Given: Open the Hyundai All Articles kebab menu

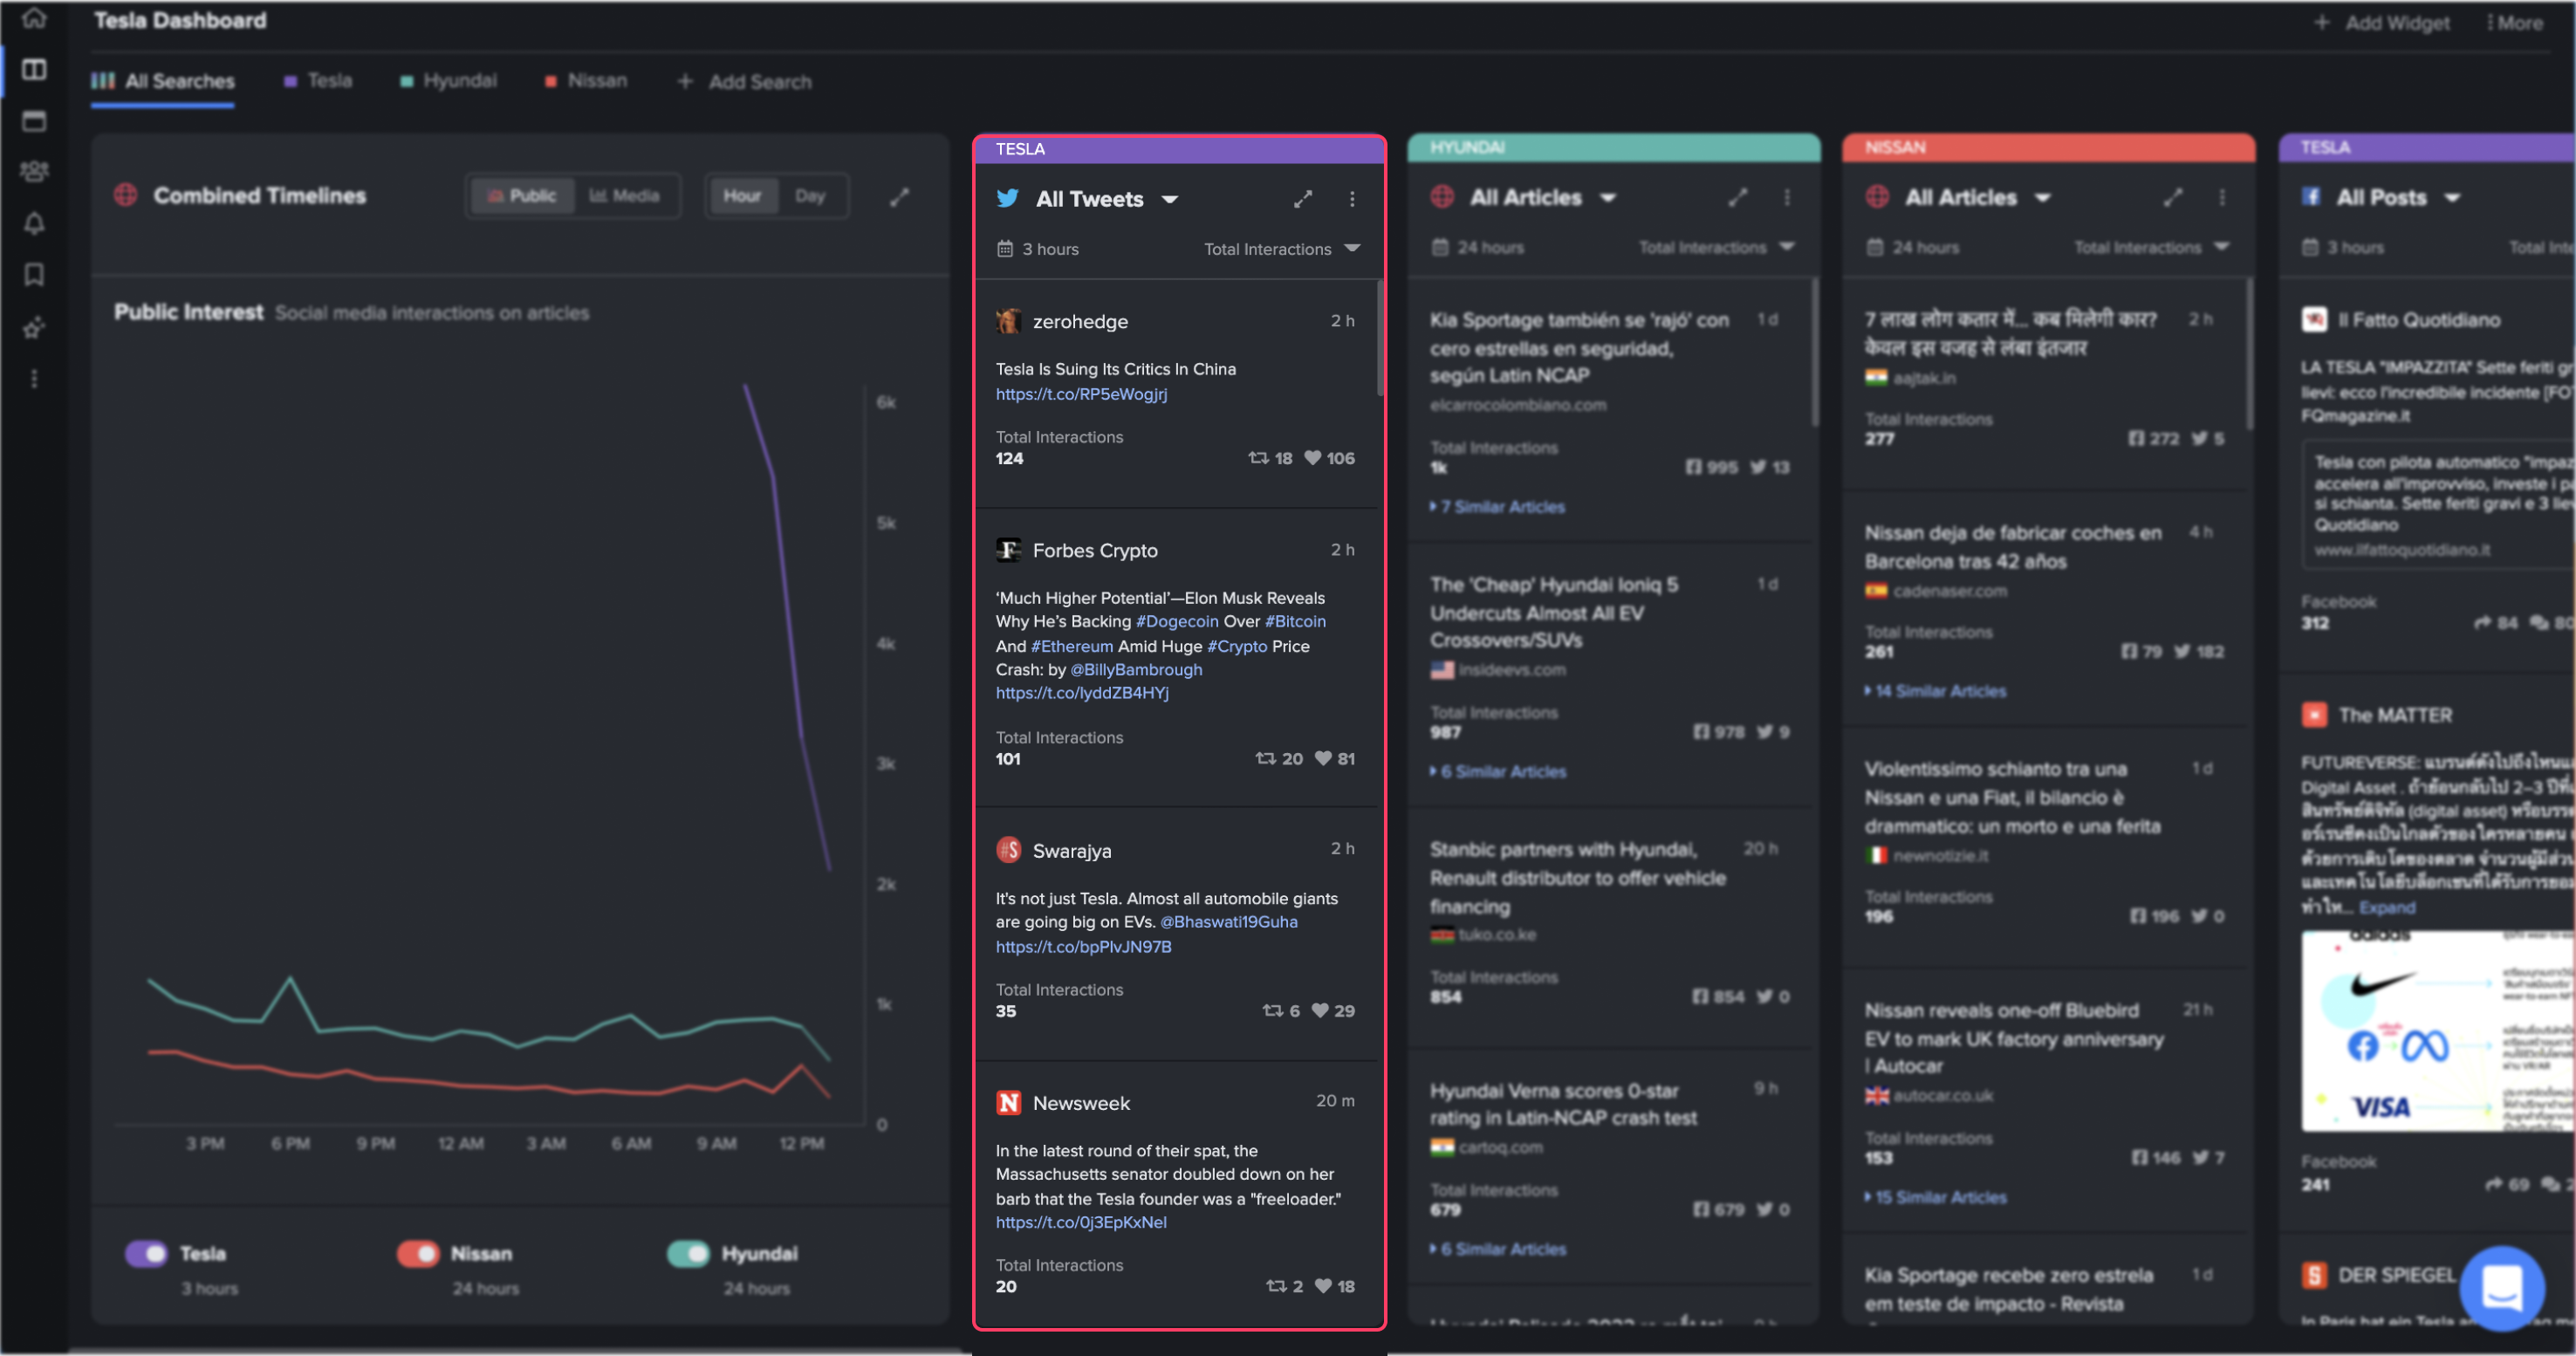Looking at the screenshot, I should pos(1787,198).
